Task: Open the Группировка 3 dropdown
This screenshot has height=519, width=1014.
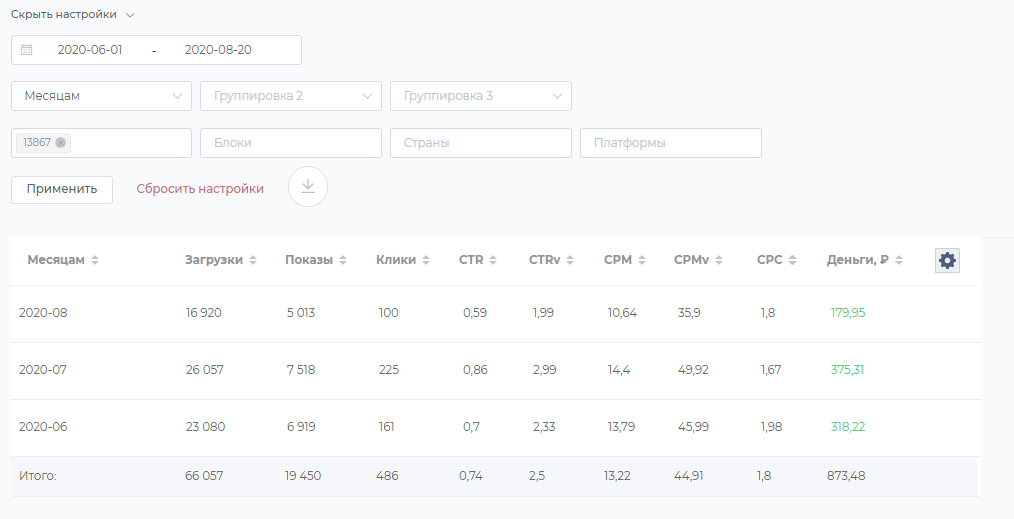Action: point(481,96)
